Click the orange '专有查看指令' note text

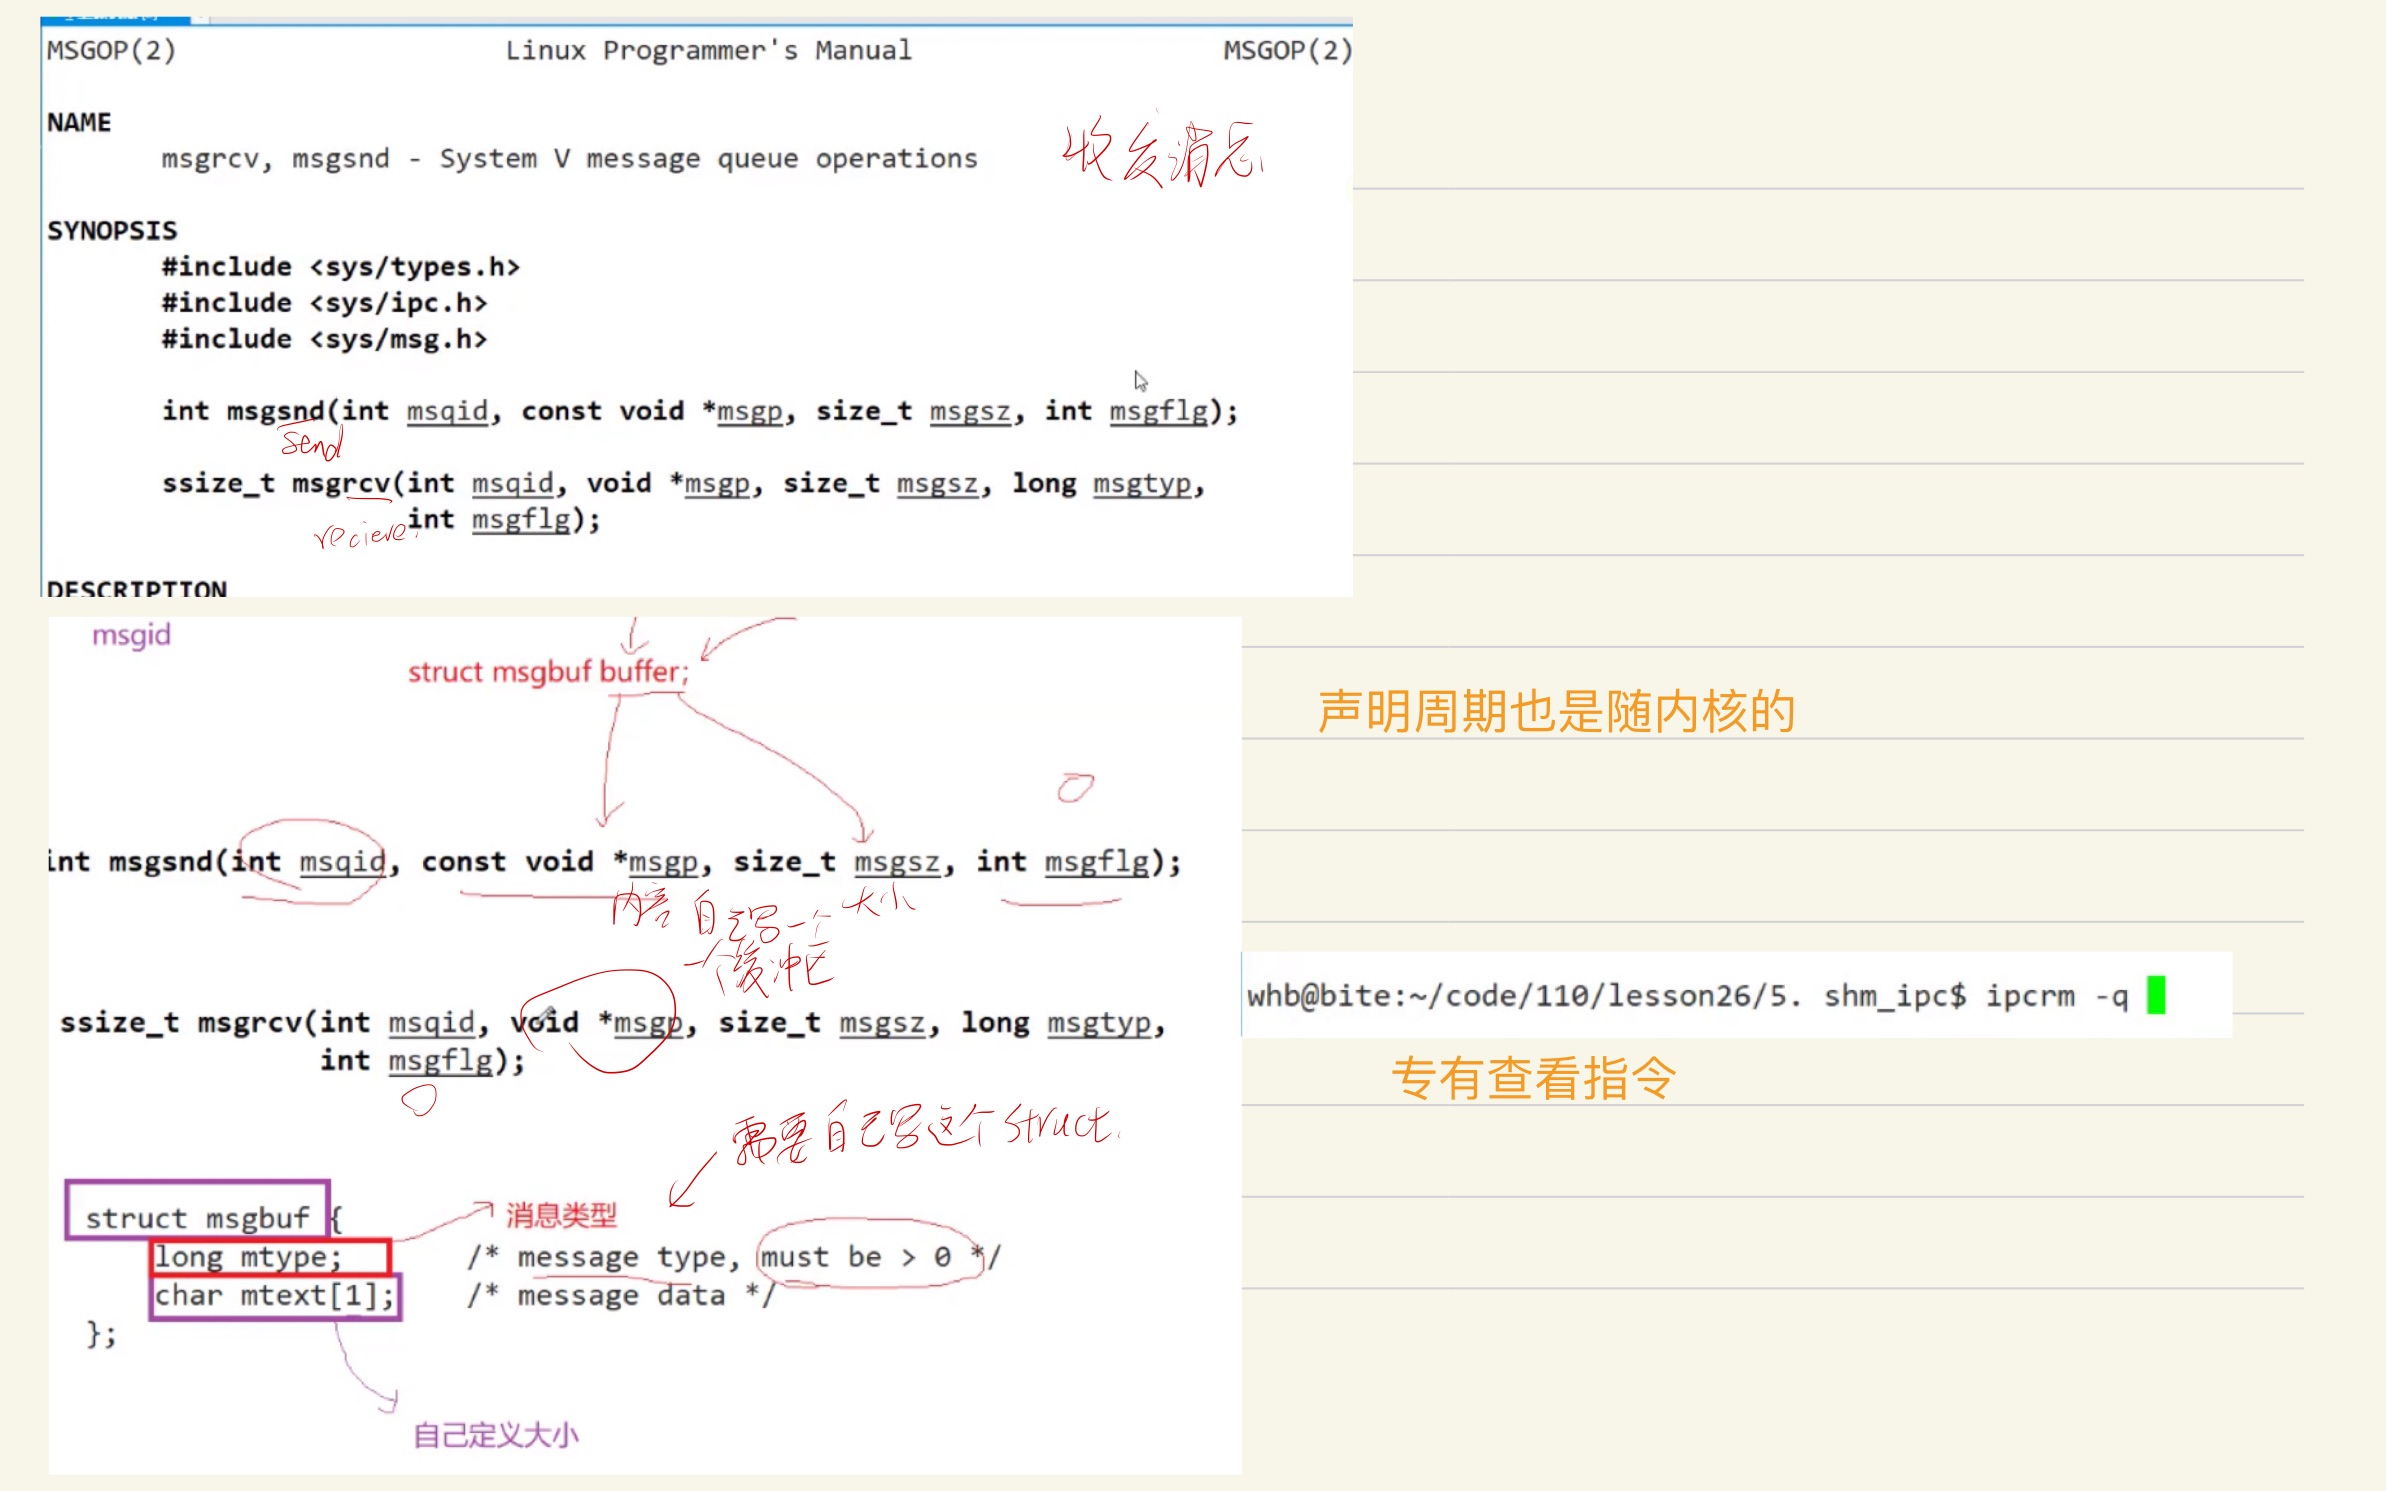click(1533, 1079)
